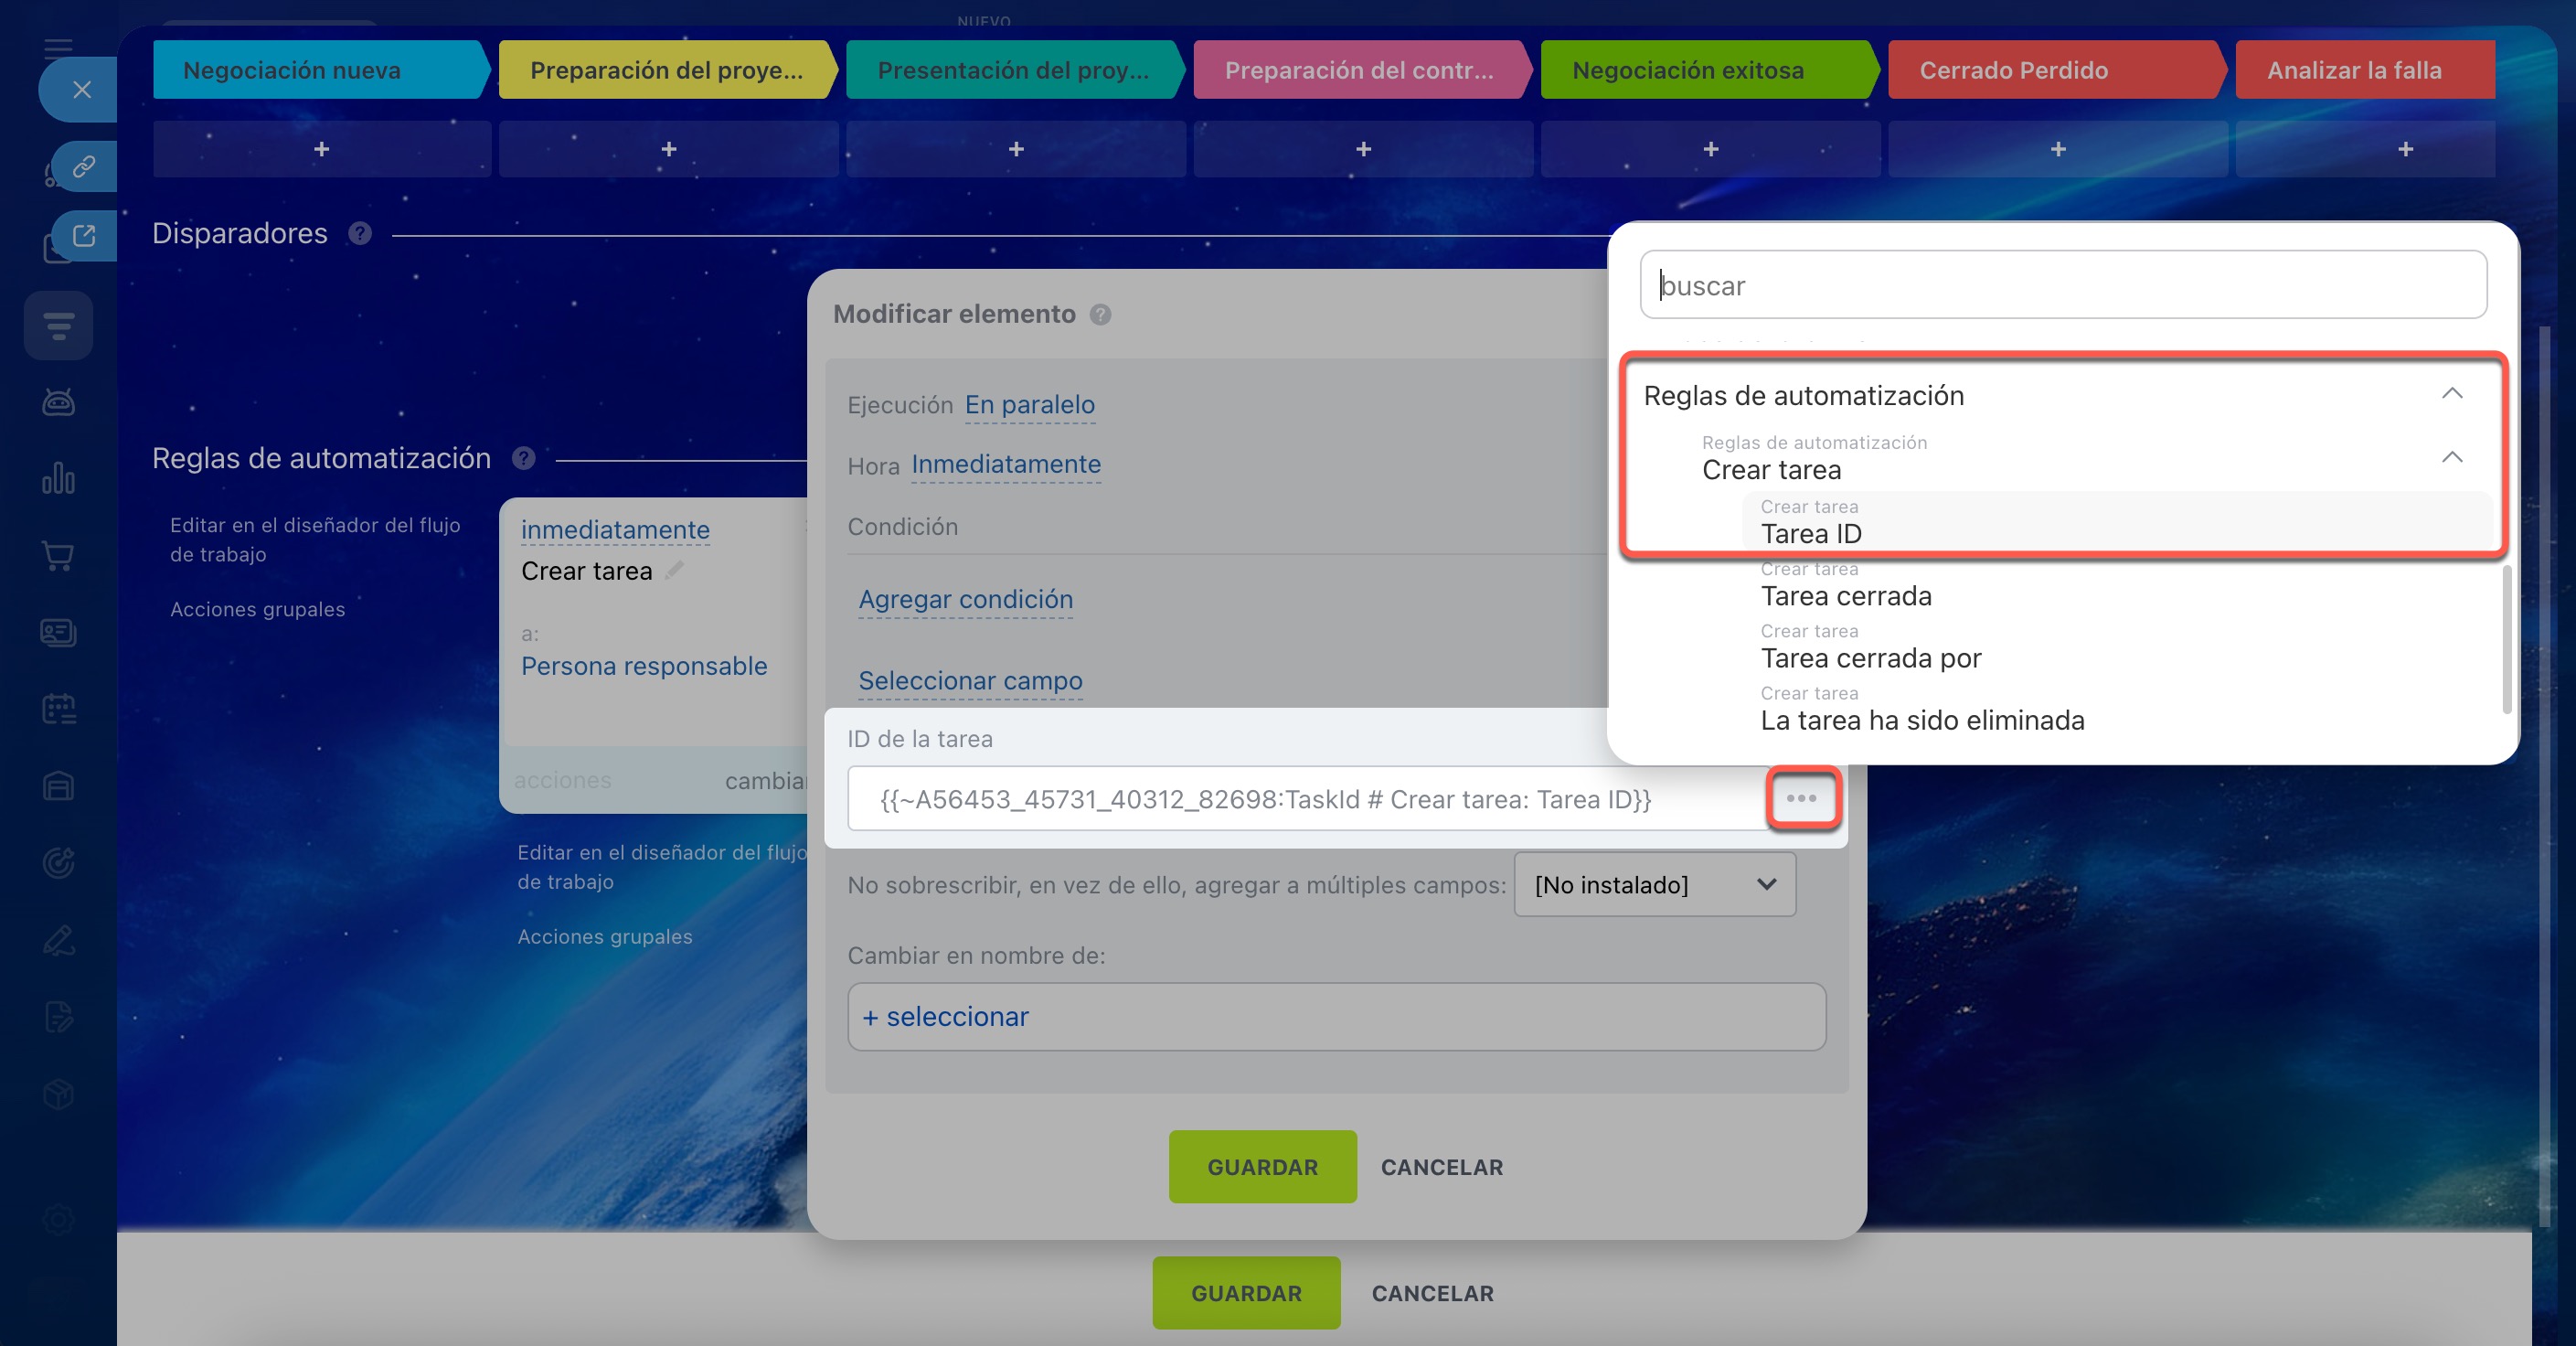Select Tarea cerrada from the list

1845,596
